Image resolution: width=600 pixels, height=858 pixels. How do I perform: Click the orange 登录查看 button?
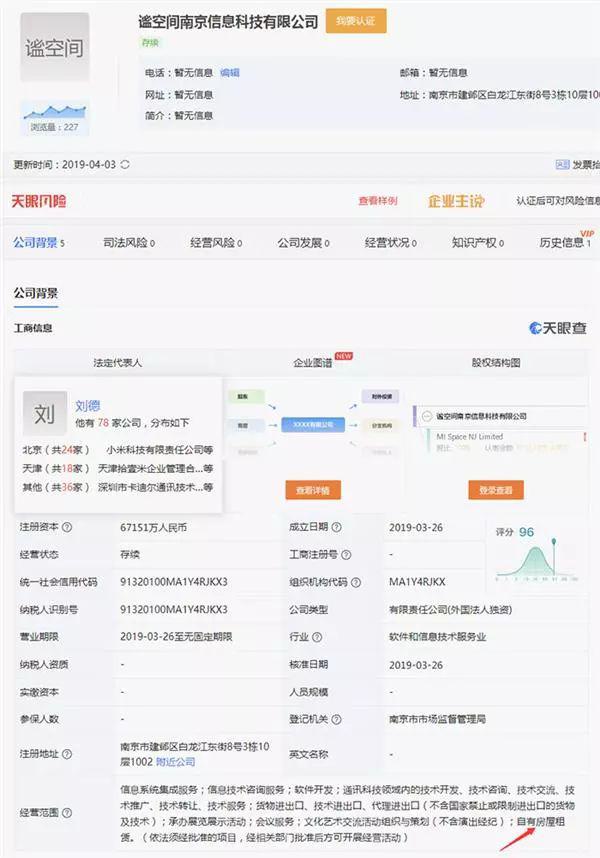tap(496, 490)
